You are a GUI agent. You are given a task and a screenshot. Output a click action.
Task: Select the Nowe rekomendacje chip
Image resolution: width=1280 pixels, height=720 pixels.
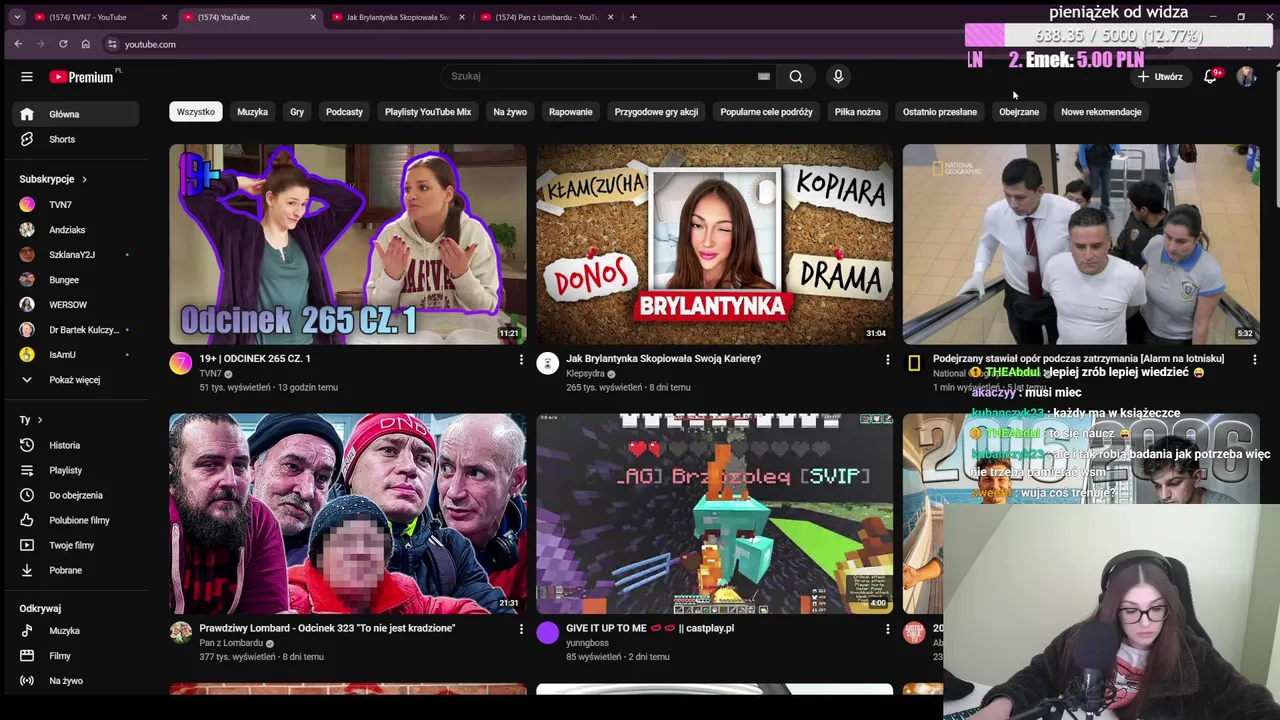pos(1101,112)
